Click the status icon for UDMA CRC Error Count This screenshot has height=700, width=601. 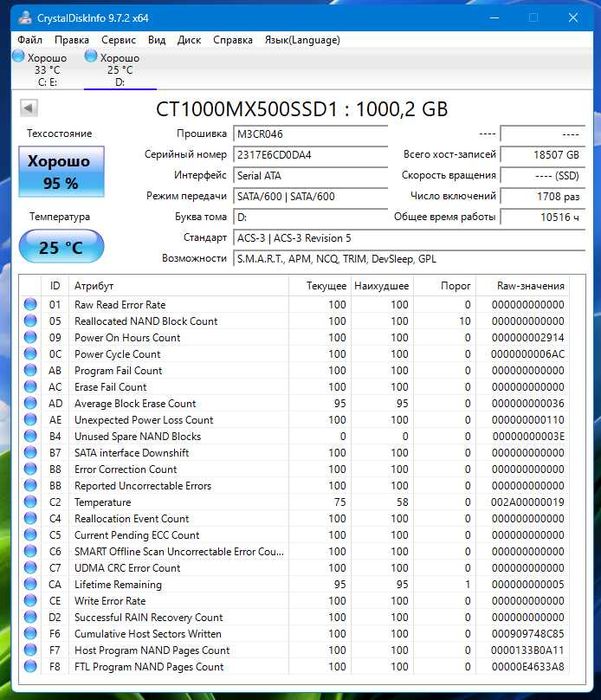pyautogui.click(x=30, y=568)
